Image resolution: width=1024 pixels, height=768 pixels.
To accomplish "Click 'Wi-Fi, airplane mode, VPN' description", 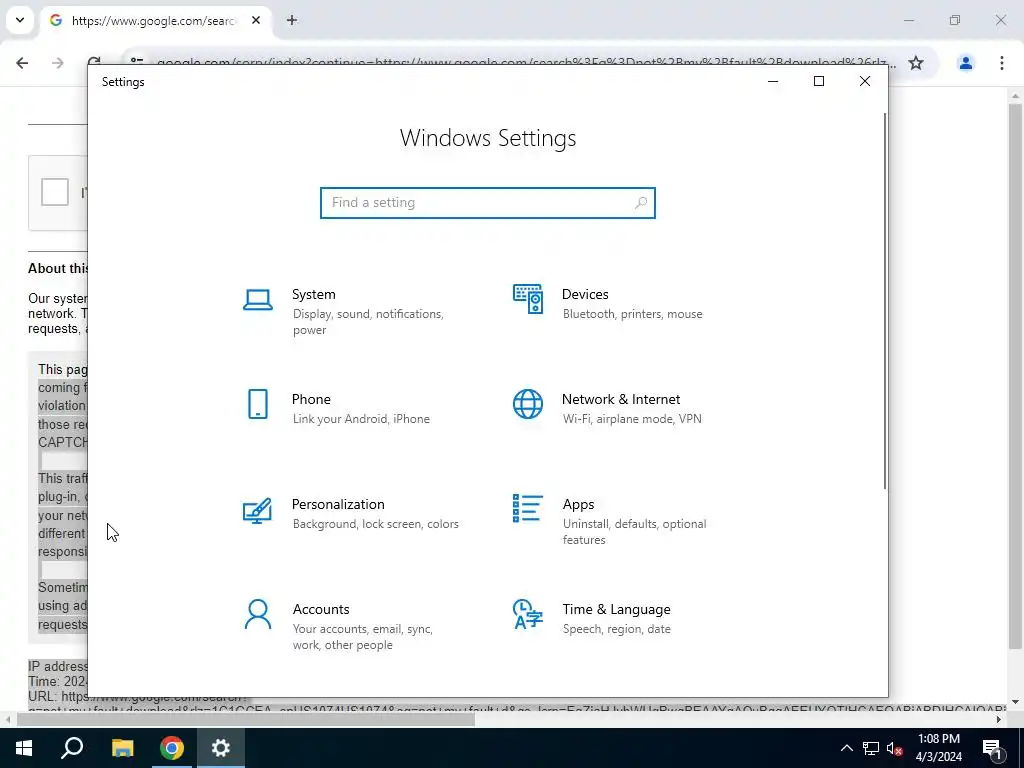I will [632, 419].
